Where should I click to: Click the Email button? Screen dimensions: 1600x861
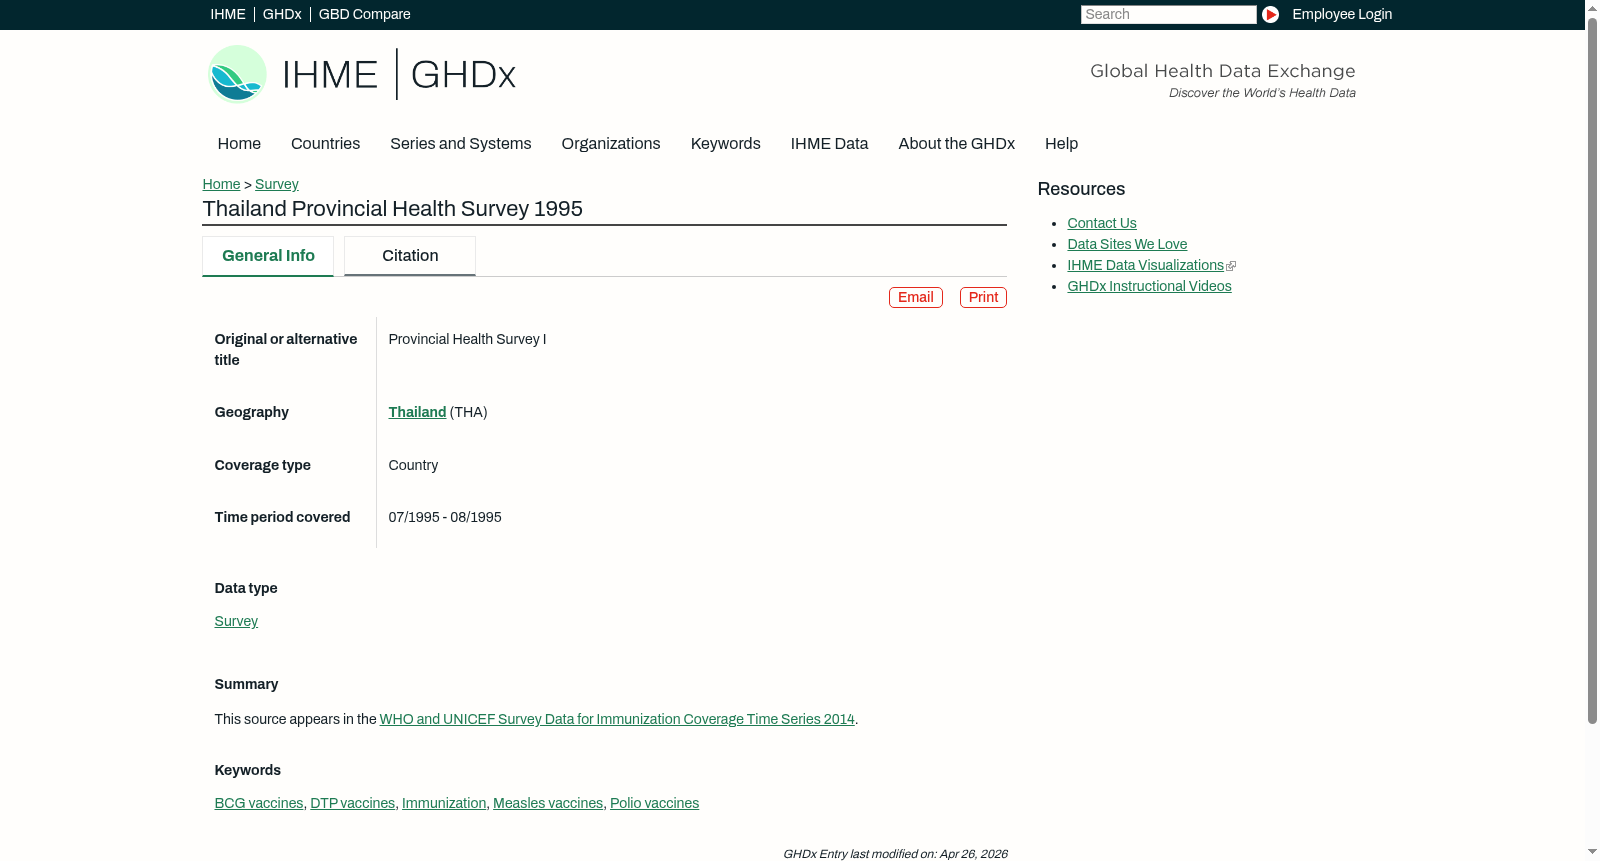[x=916, y=297]
